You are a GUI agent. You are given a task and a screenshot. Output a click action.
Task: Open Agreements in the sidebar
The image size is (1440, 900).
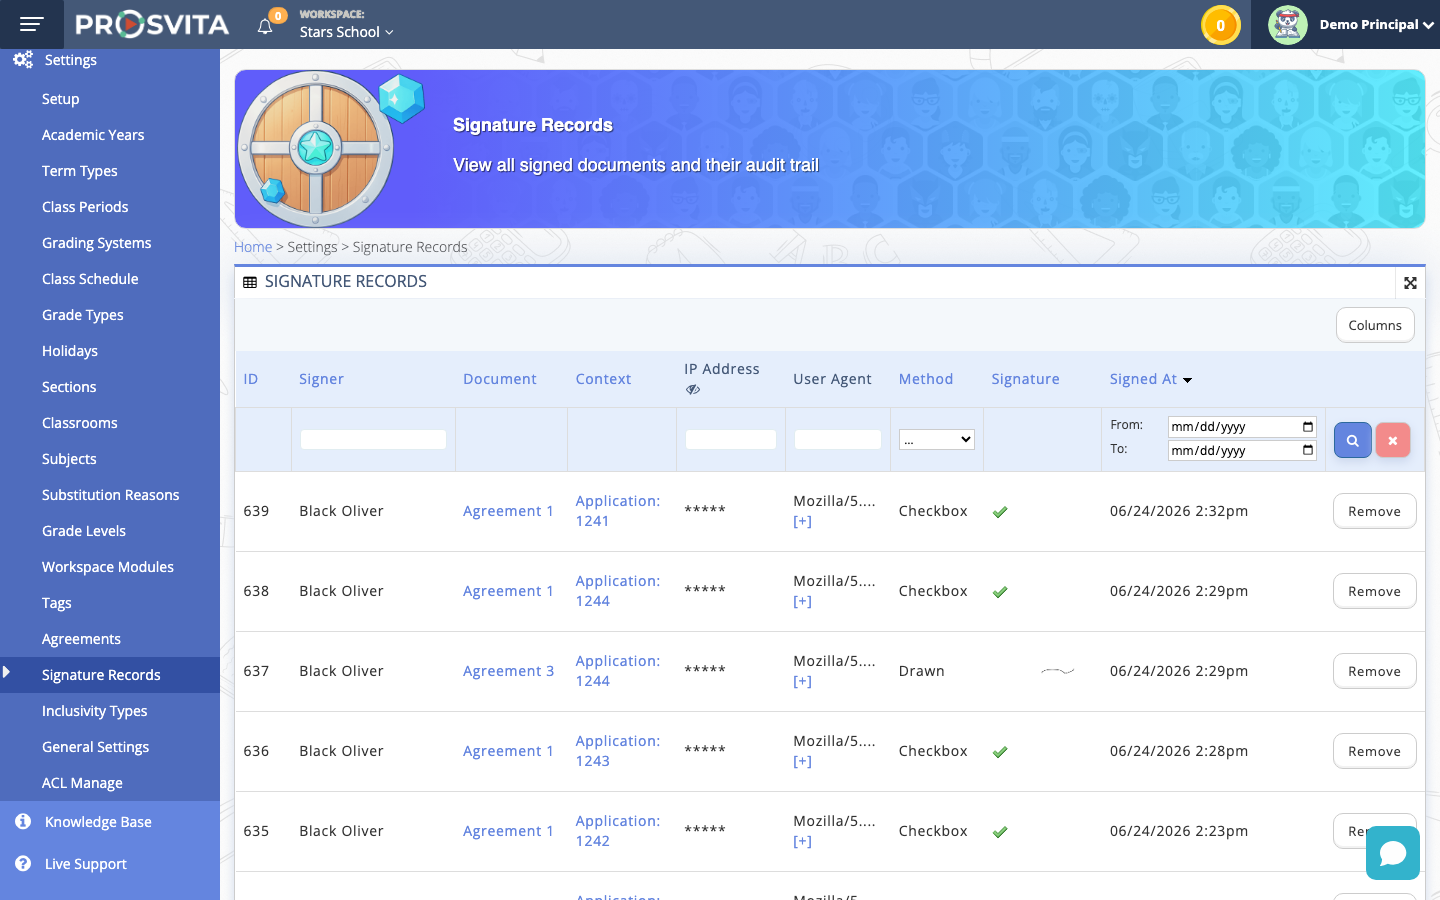coord(81,639)
